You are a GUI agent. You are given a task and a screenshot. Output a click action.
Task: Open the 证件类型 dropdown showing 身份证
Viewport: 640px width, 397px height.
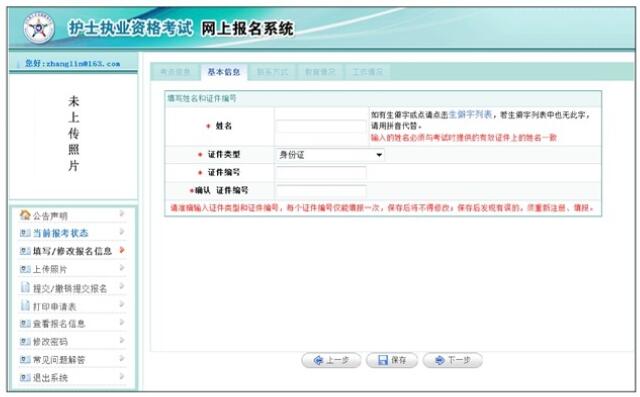point(330,155)
